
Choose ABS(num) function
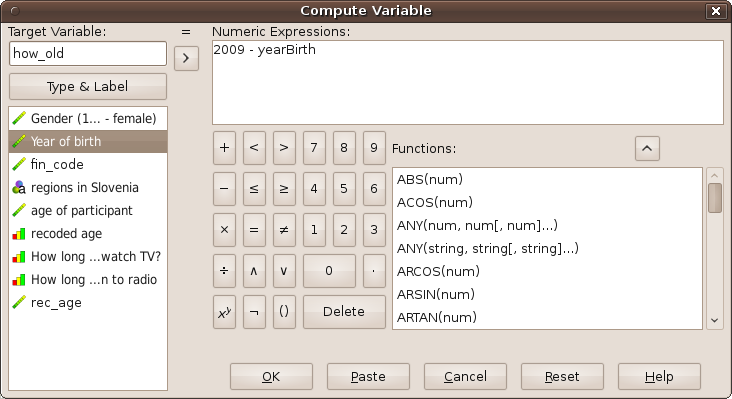(x=547, y=179)
